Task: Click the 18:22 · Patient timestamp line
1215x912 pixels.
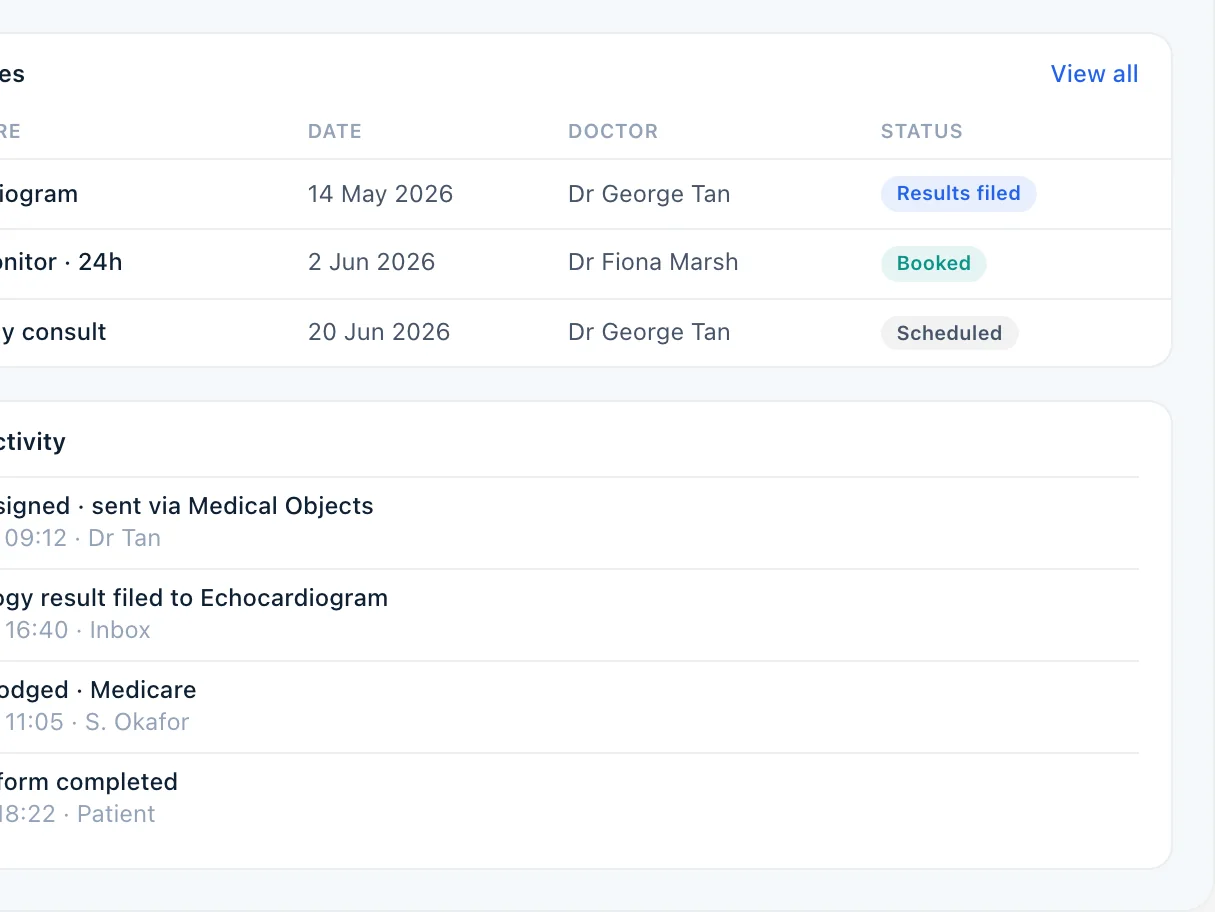Action: [x=78, y=814]
